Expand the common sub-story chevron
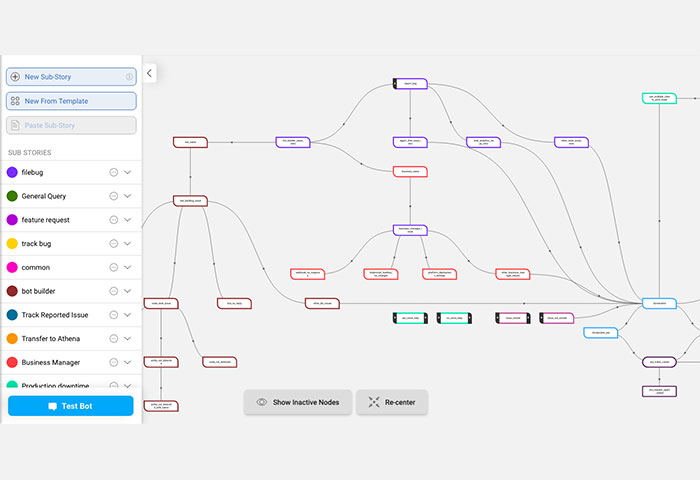Image resolution: width=700 pixels, height=480 pixels. 128,268
